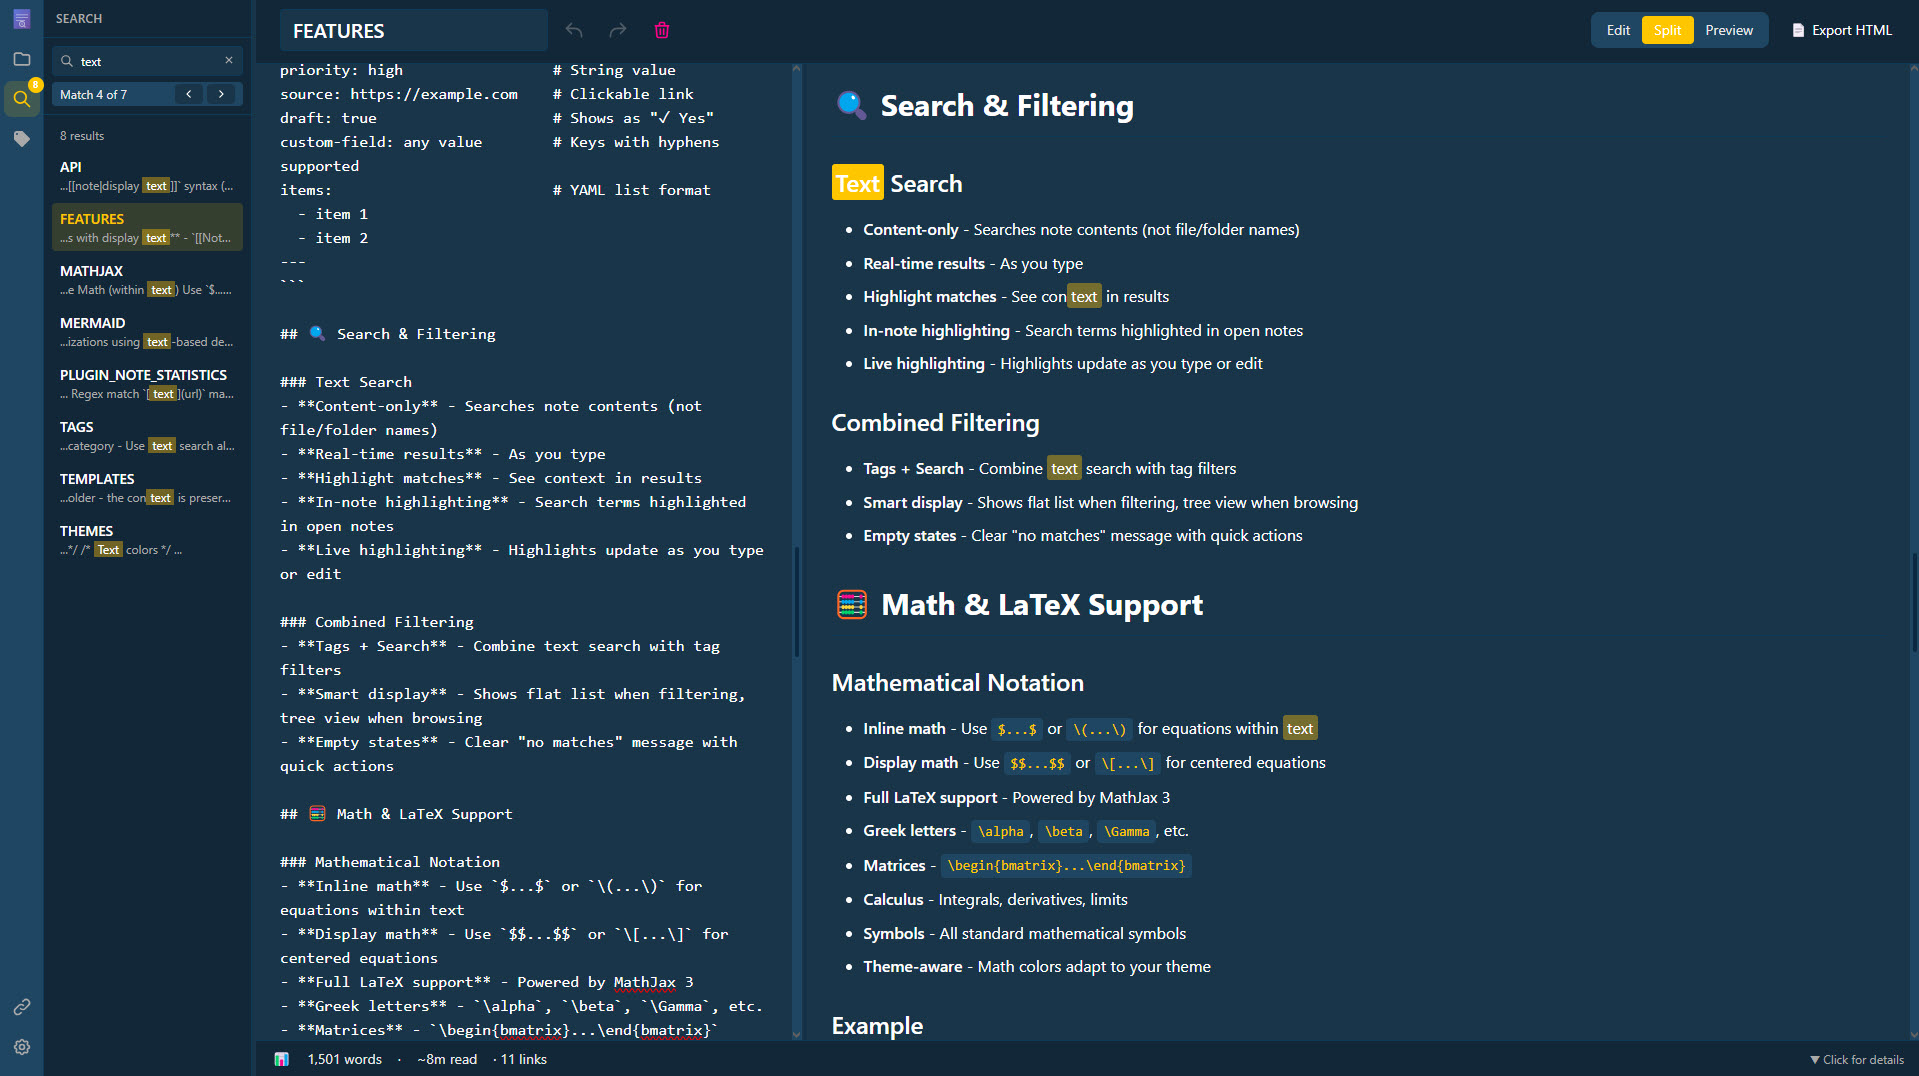Expand note statistics via Click for details
Screen dimensions: 1919x1076
(x=1857, y=1059)
